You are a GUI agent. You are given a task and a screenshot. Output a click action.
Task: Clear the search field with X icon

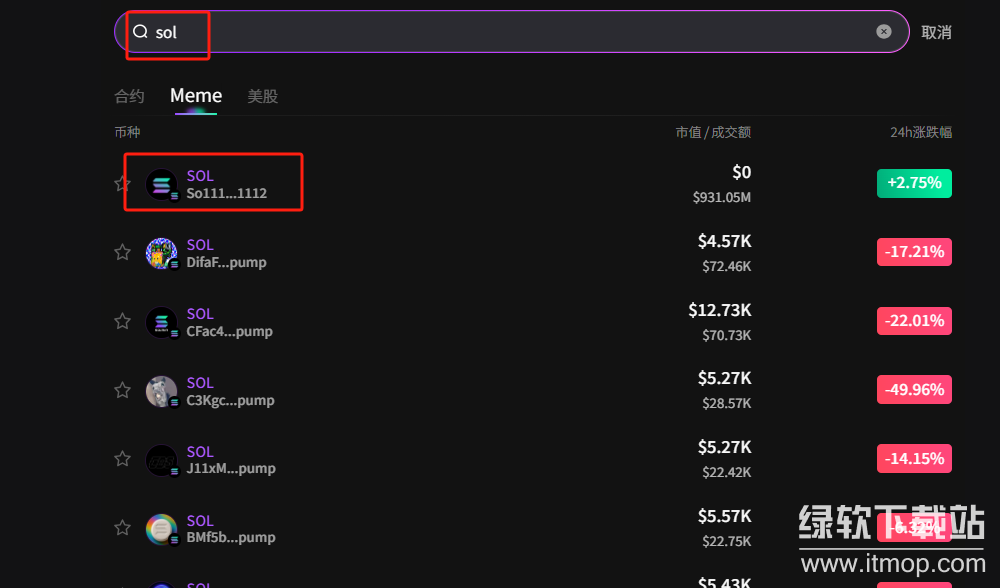pyautogui.click(x=884, y=32)
